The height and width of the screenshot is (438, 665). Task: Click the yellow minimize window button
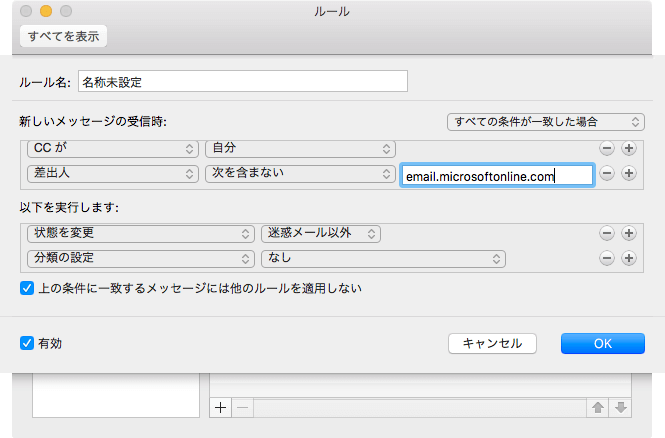click(x=46, y=11)
